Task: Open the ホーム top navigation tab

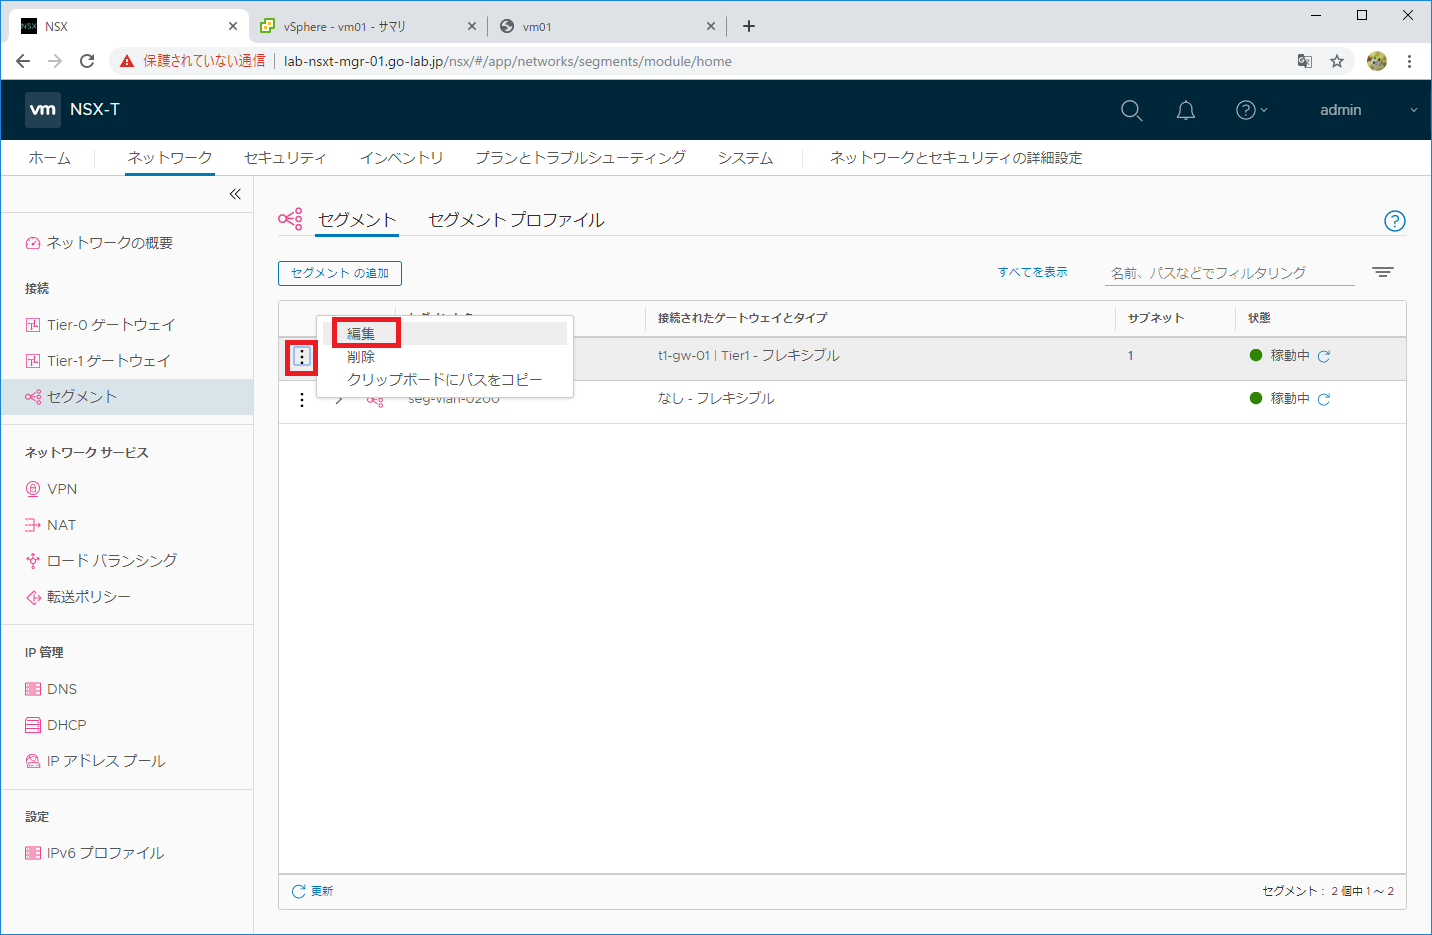Action: pos(49,158)
